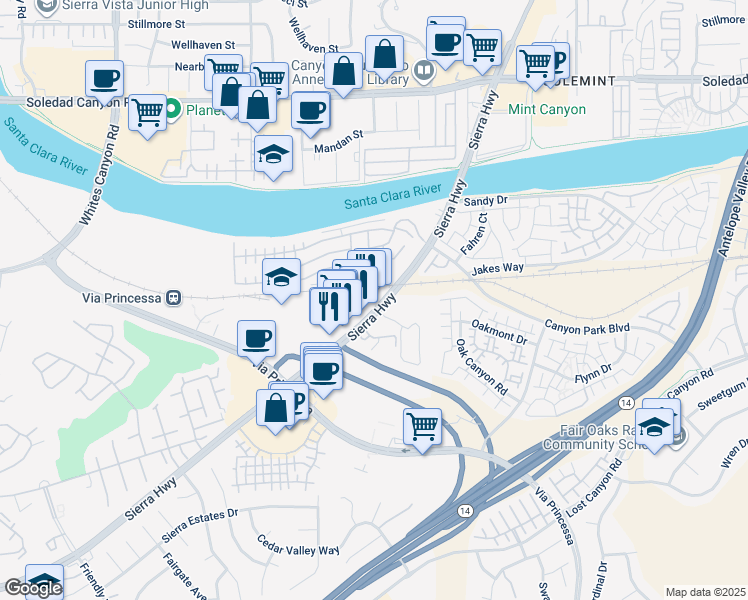The width and height of the screenshot is (748, 600).
Task: Select the shopping bag marker beside Library
Action: click(x=384, y=54)
